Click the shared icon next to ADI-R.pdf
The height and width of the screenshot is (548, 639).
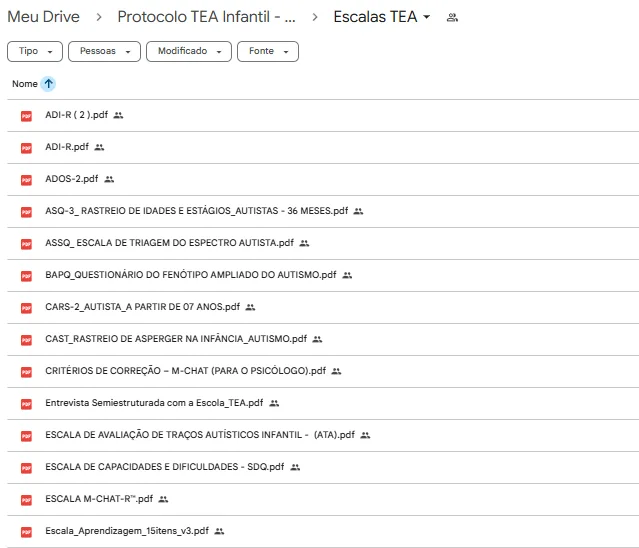[99, 147]
